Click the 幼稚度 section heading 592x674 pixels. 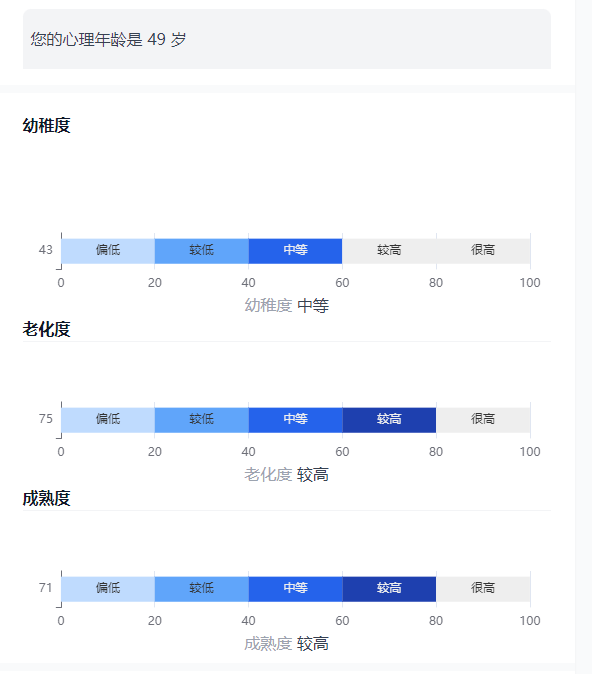(46, 126)
